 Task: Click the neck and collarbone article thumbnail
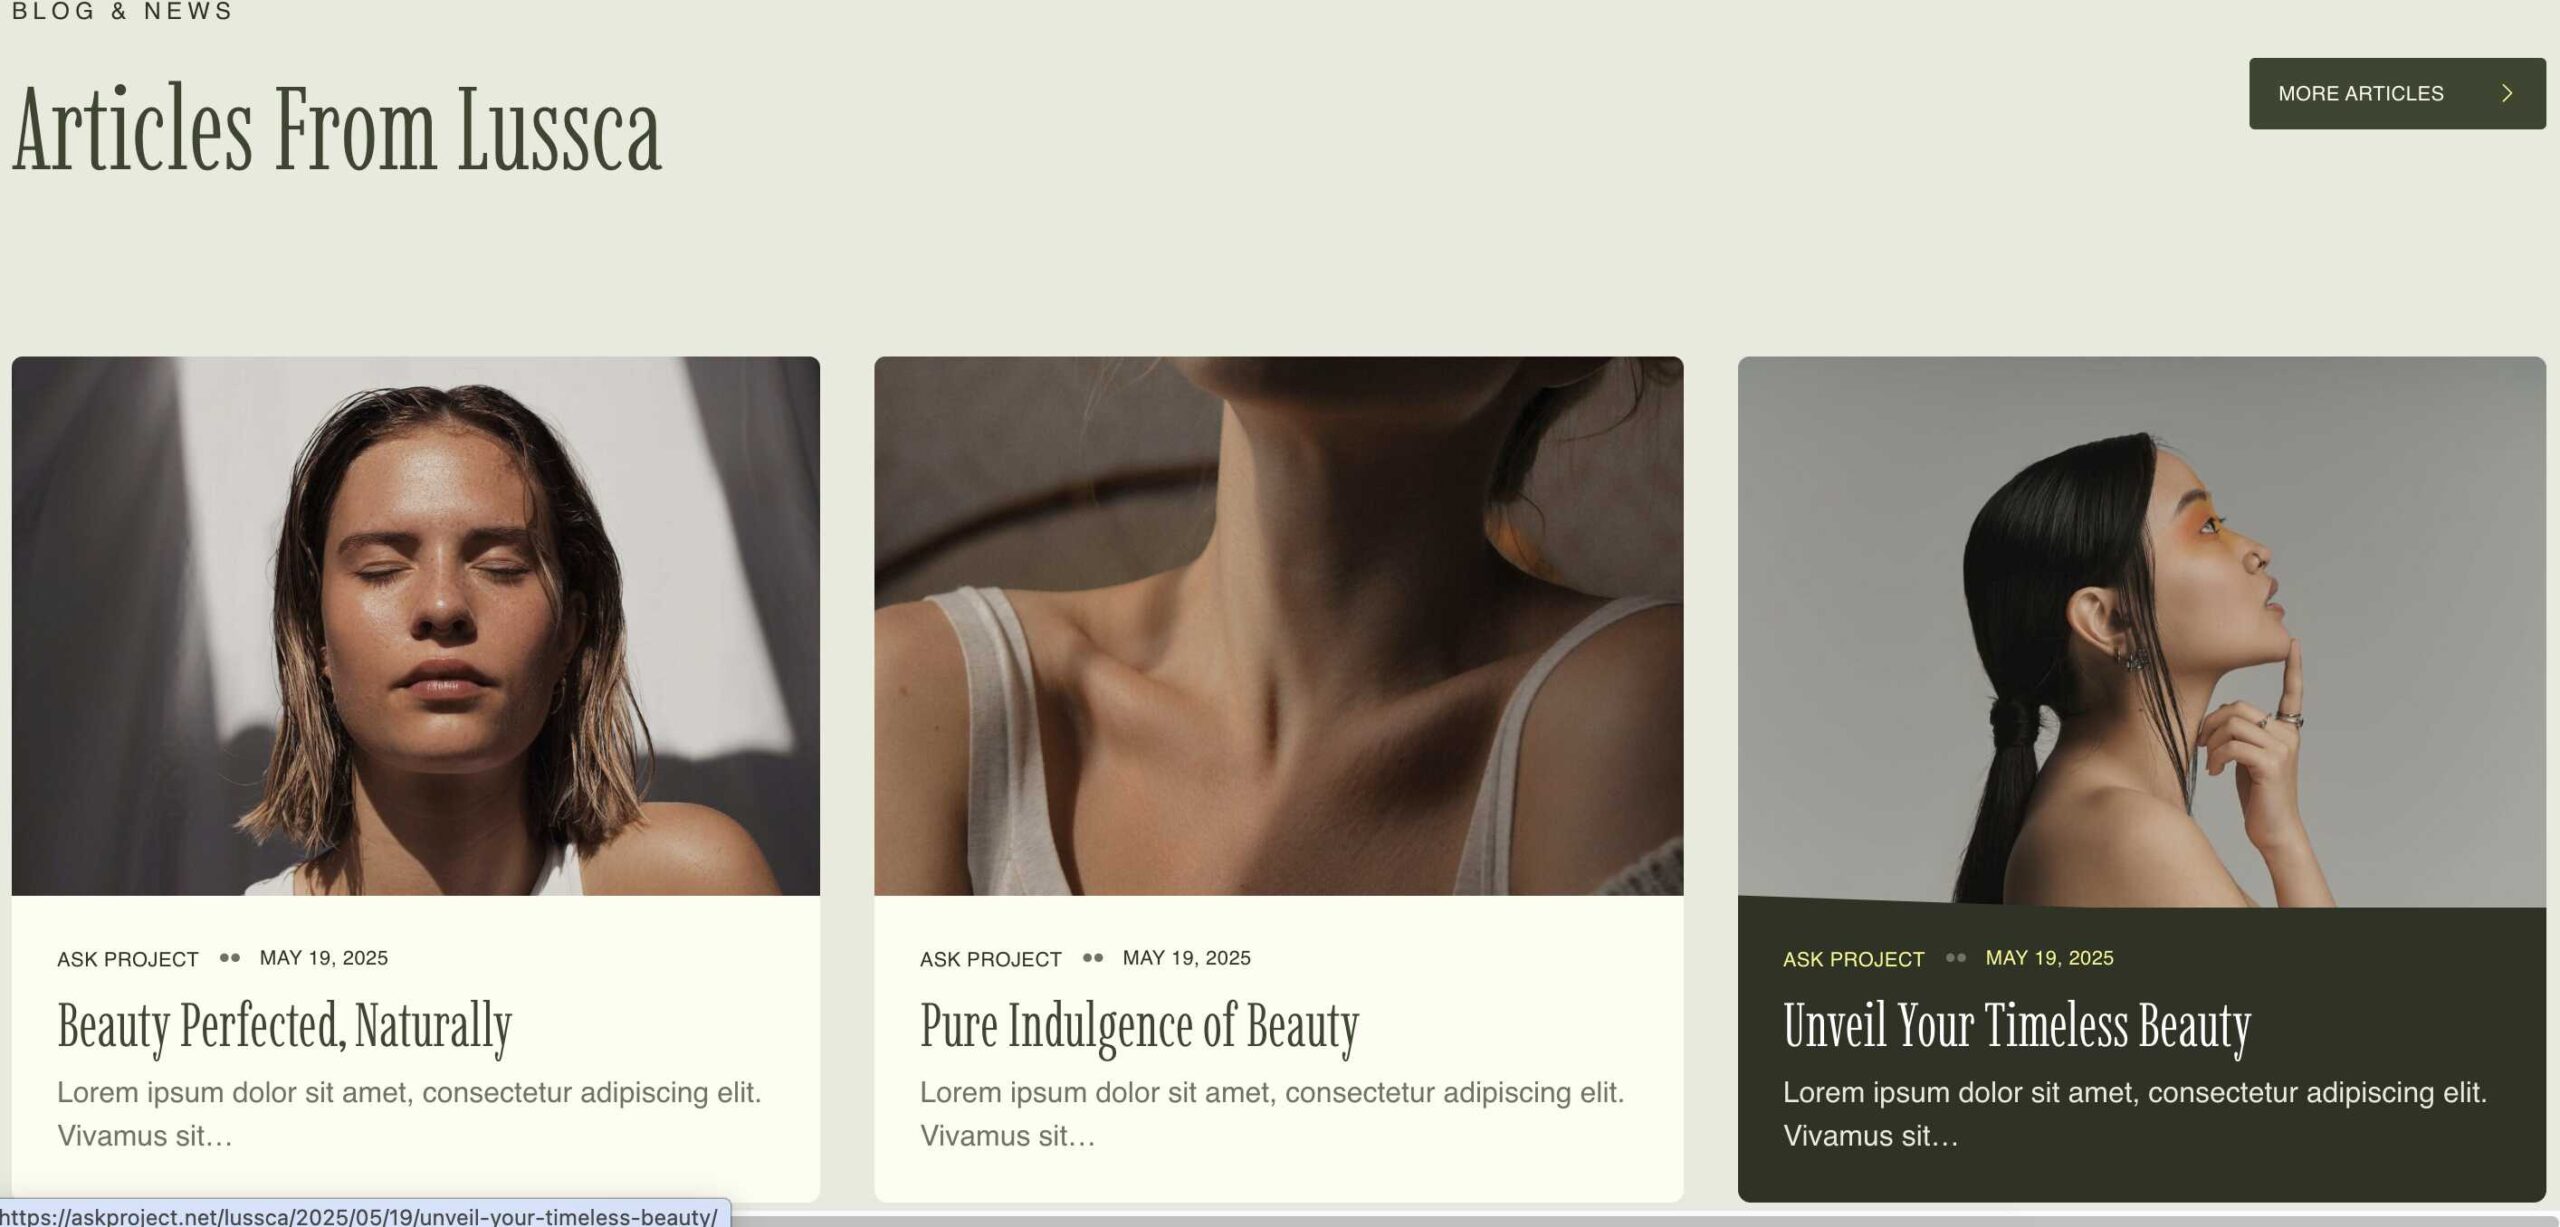(1278, 626)
